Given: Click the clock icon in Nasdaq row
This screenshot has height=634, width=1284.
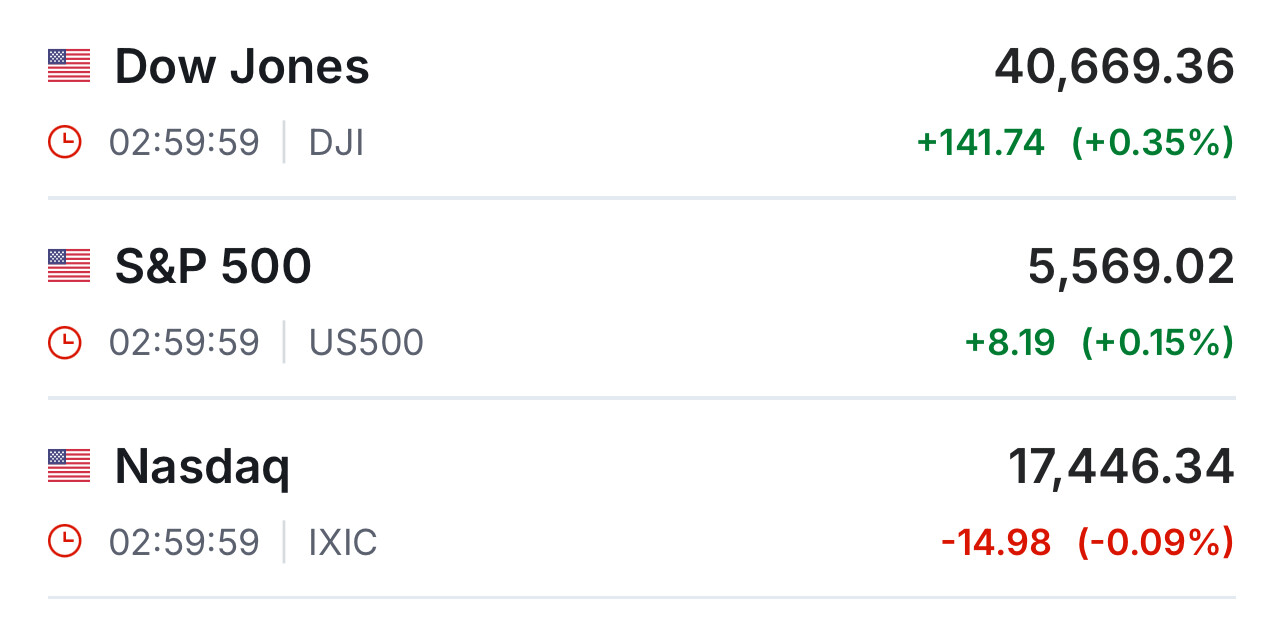Looking at the screenshot, I should tap(65, 542).
